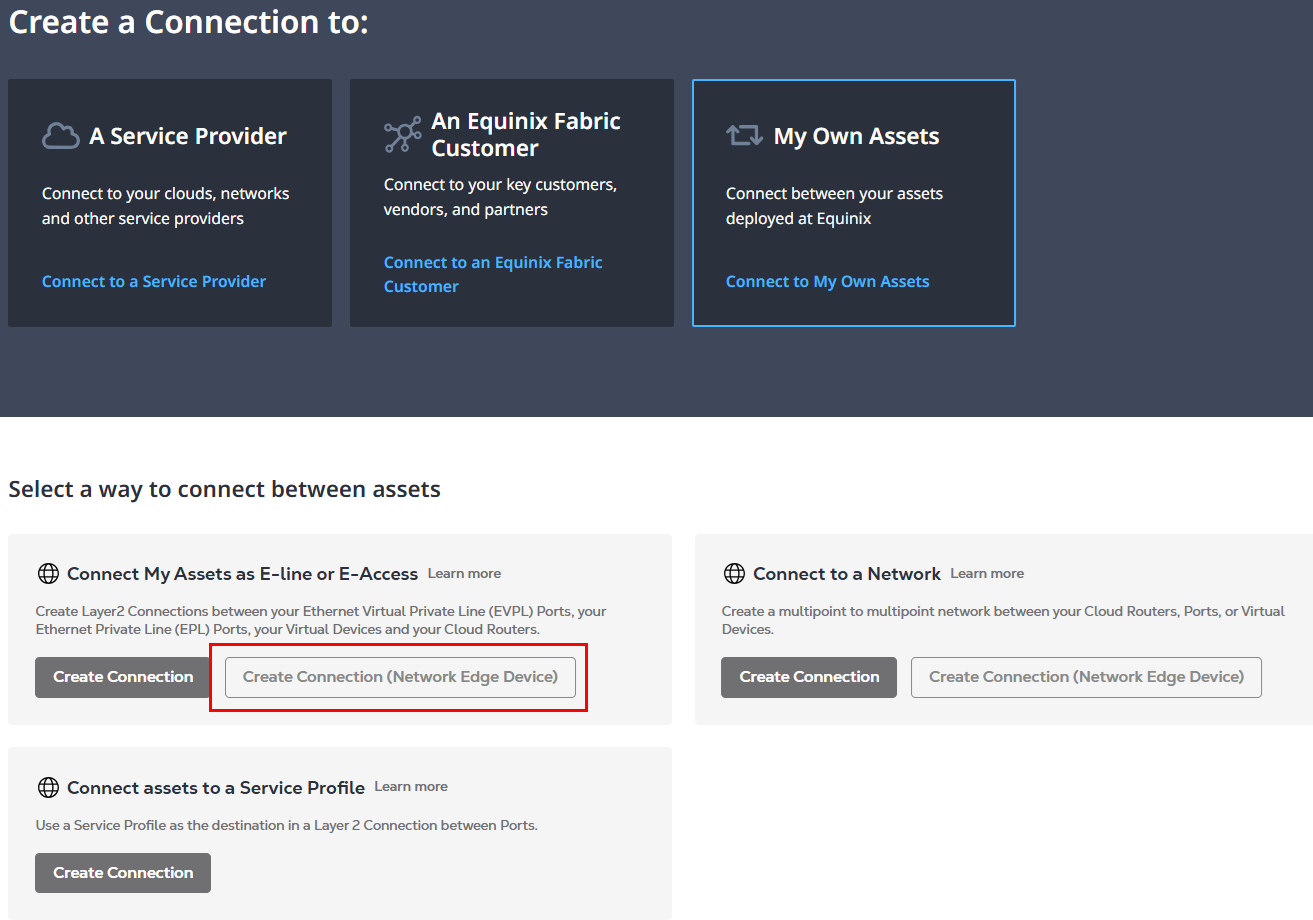The image size is (1313, 920).
Task: Click the globe icon beside Connect to a Network
Action: coord(734,574)
